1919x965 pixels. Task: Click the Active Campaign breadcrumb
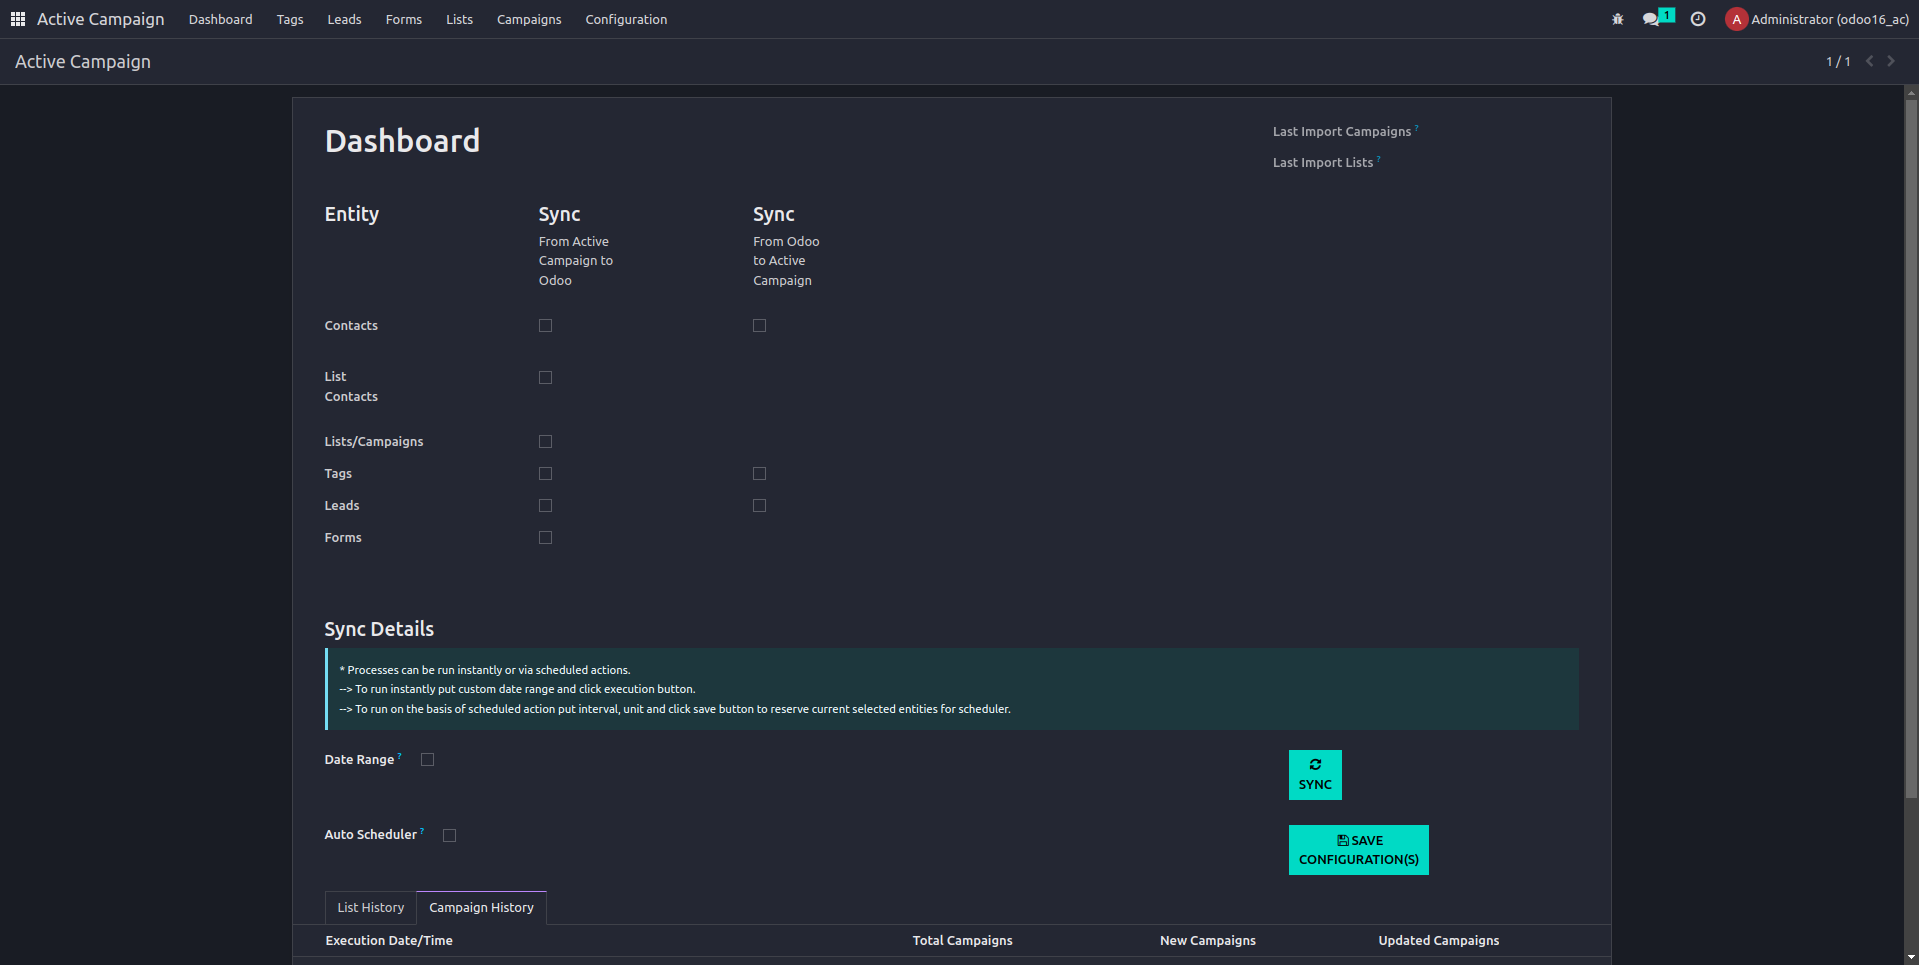coord(83,61)
